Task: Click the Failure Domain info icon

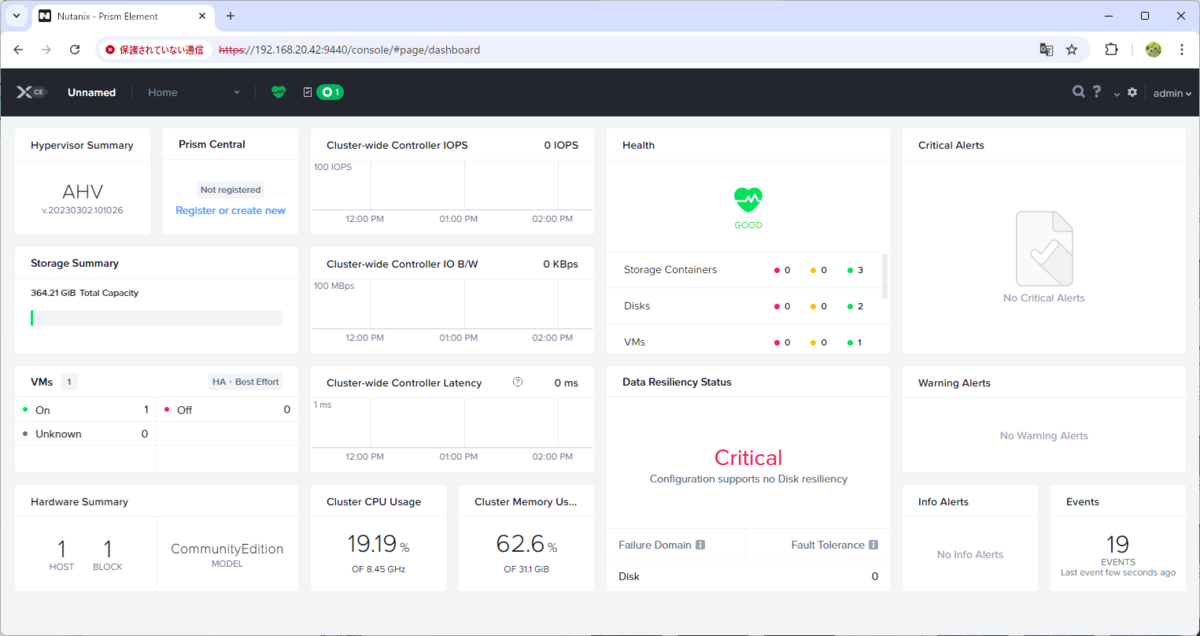Action: (x=700, y=545)
